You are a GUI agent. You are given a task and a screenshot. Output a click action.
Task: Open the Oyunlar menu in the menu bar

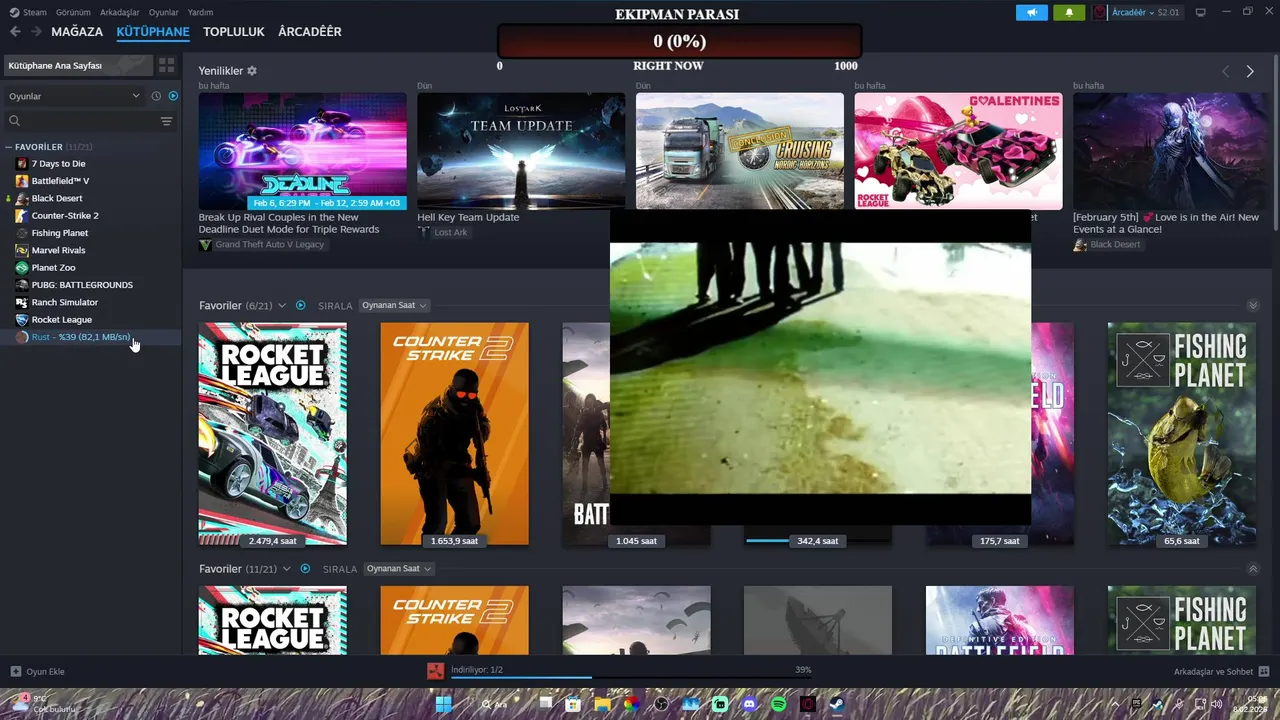[x=163, y=12]
